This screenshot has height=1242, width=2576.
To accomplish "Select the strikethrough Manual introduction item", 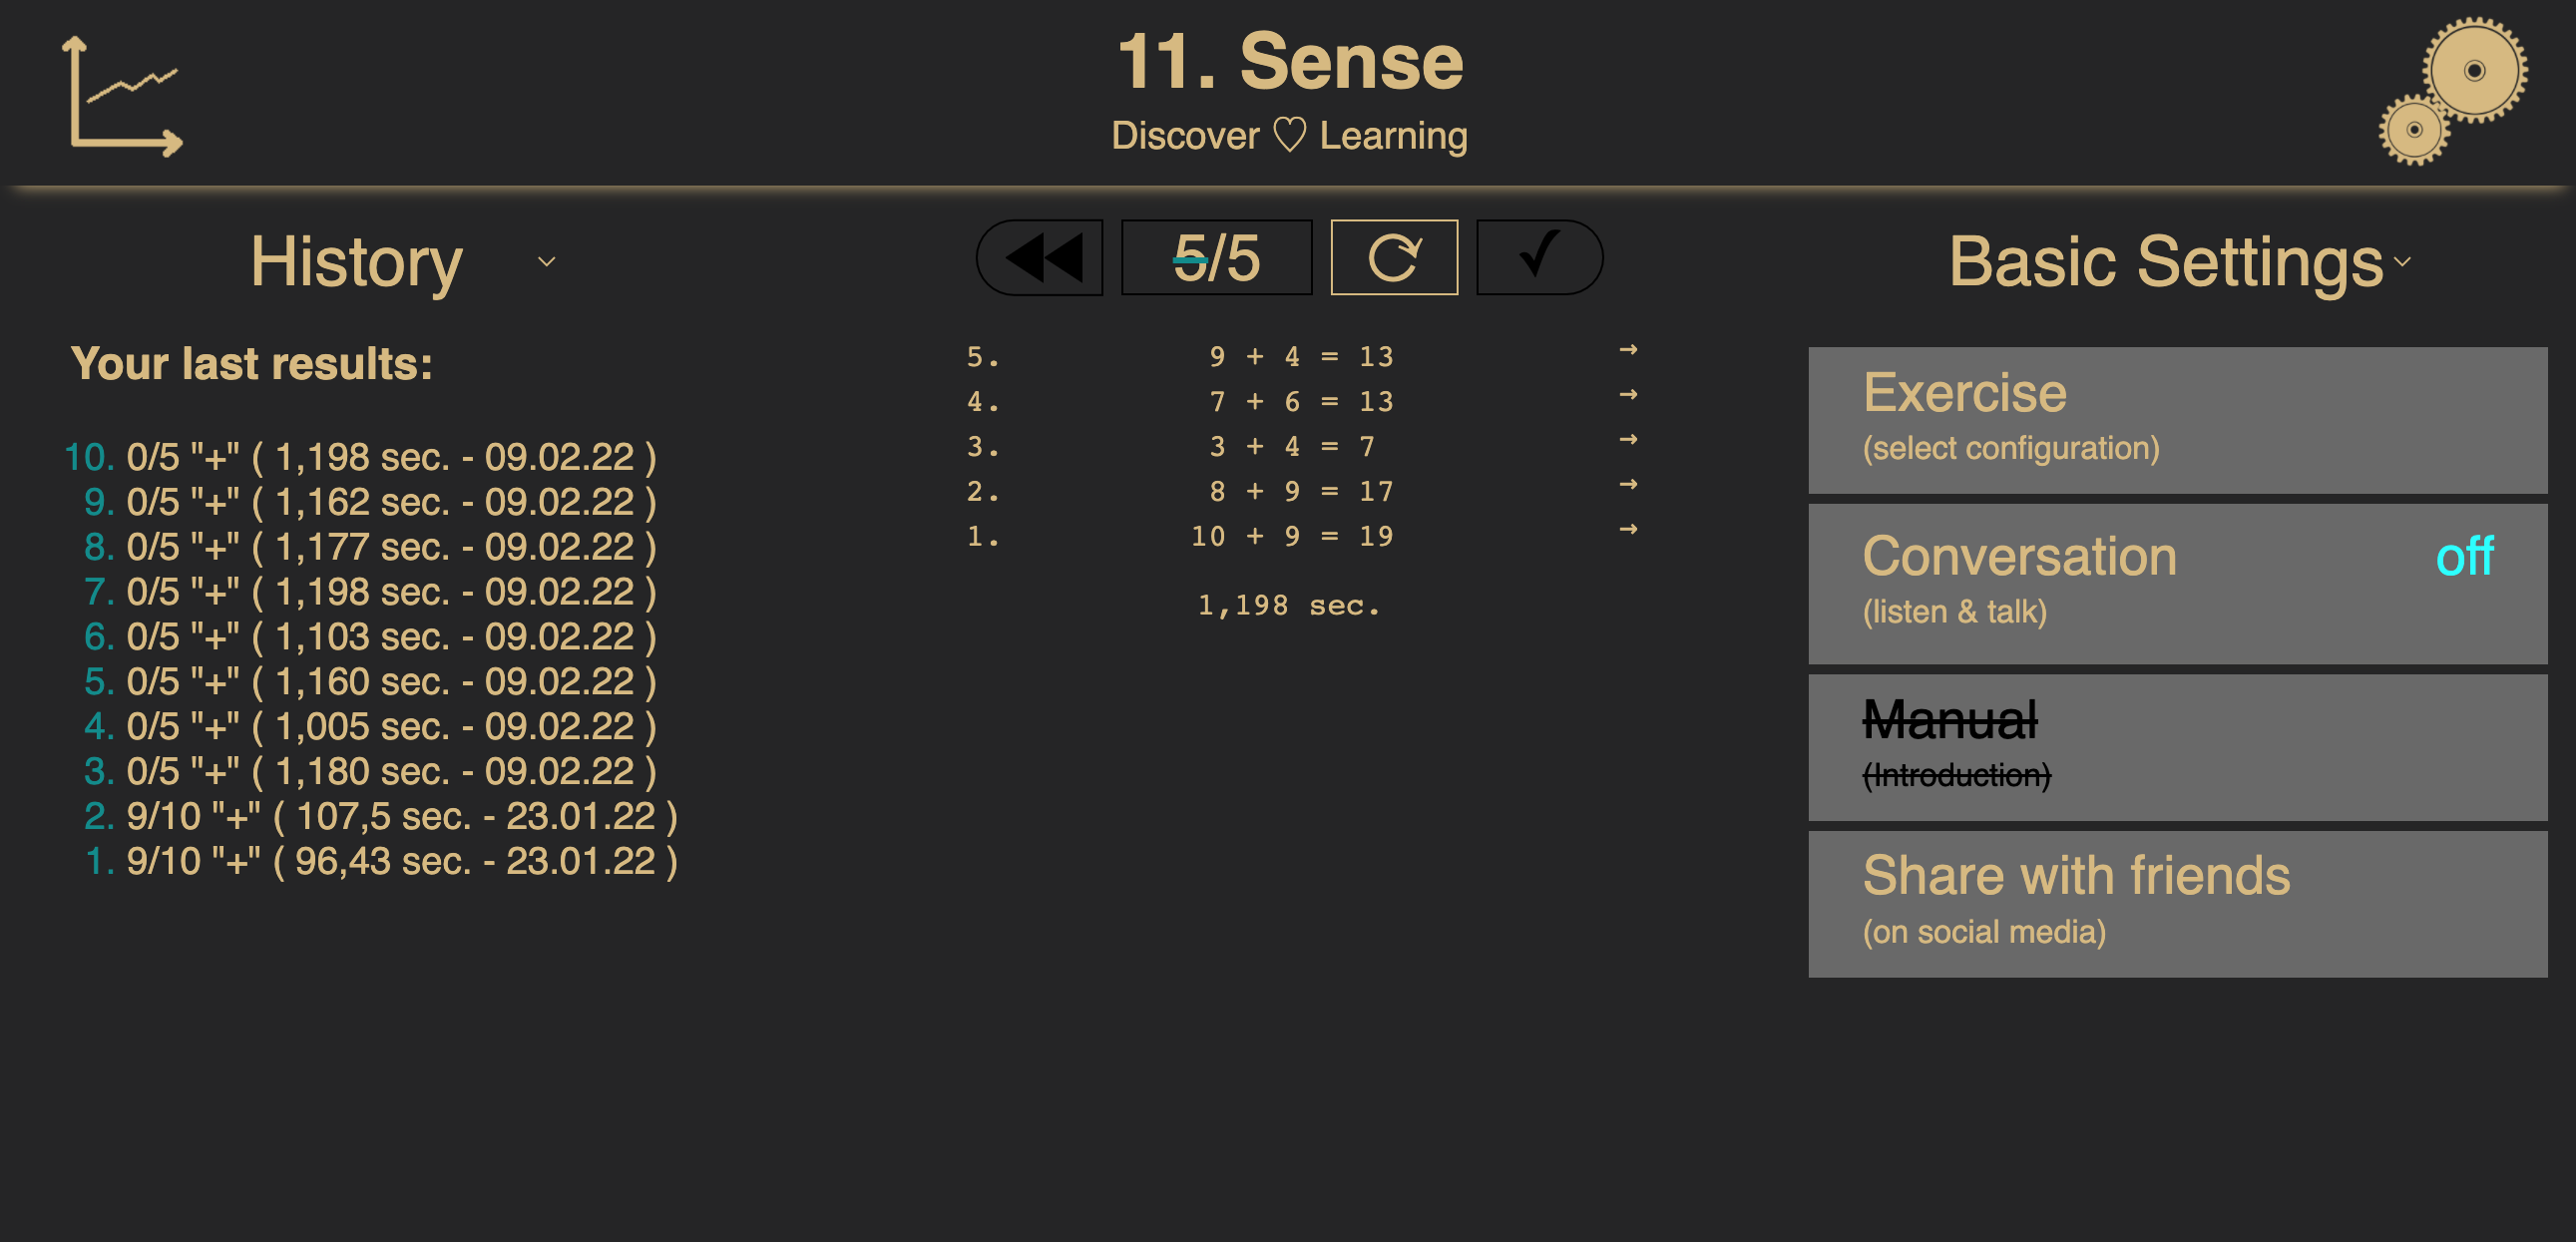I will pos(2176,746).
